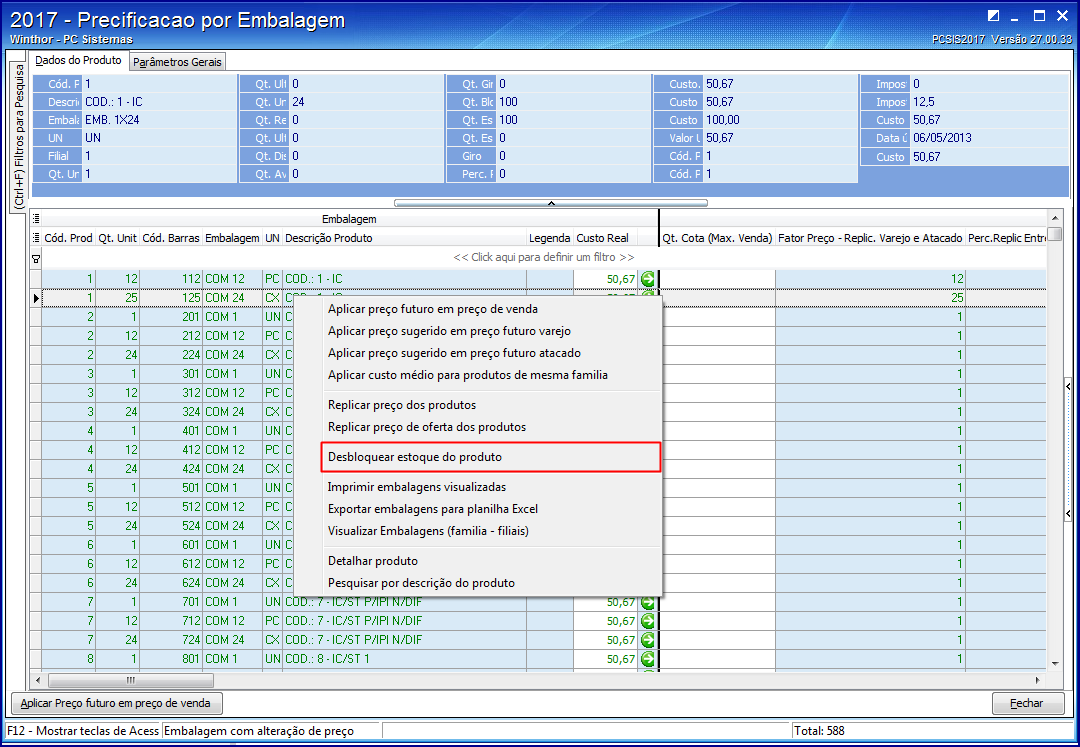
Task: Select the barcode cell 612
Action: [172, 564]
